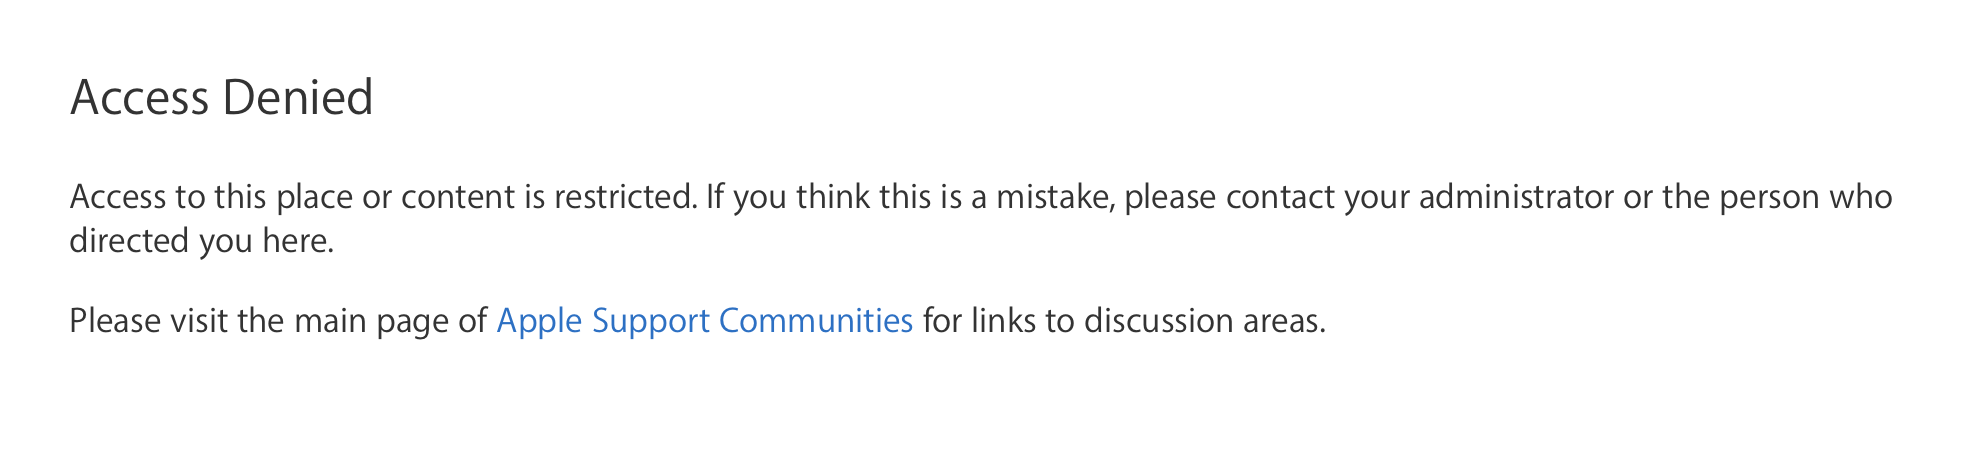This screenshot has height=468, width=1972.
Task: Click the word 'content' in the first sentence
Action: coord(457,197)
